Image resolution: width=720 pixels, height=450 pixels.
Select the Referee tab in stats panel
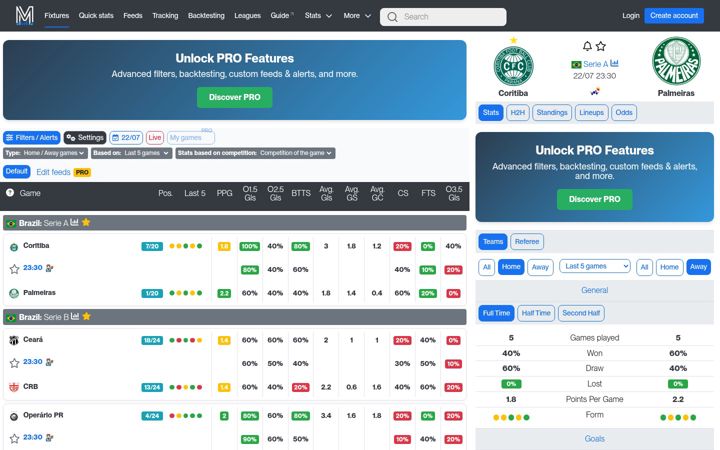click(527, 242)
